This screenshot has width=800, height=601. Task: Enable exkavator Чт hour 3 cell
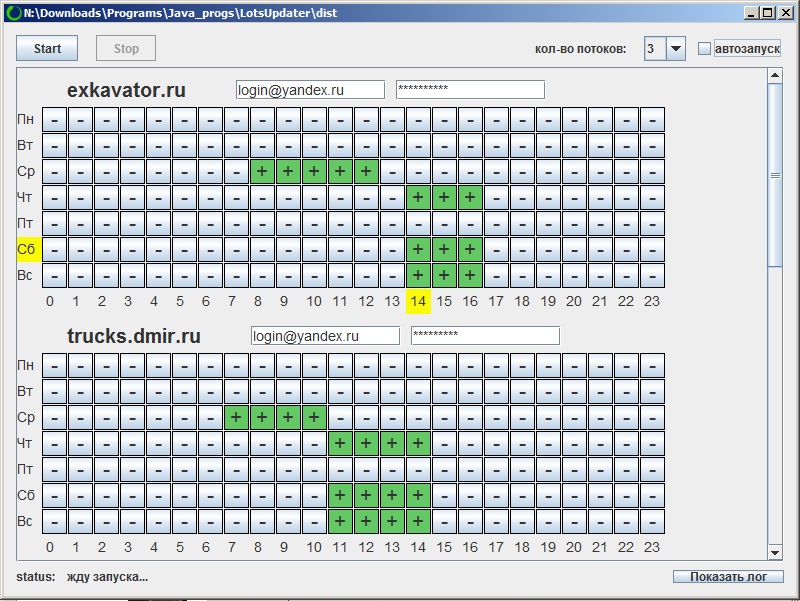132,197
